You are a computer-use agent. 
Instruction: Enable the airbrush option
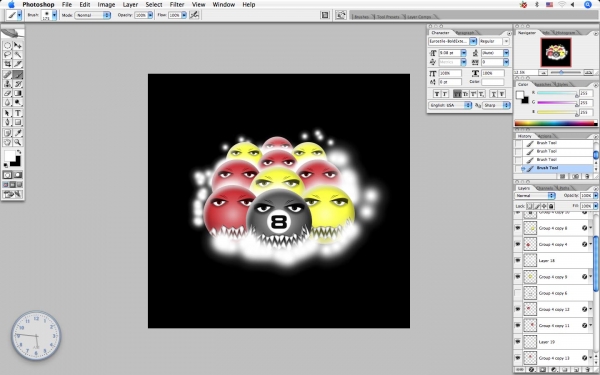(x=194, y=15)
